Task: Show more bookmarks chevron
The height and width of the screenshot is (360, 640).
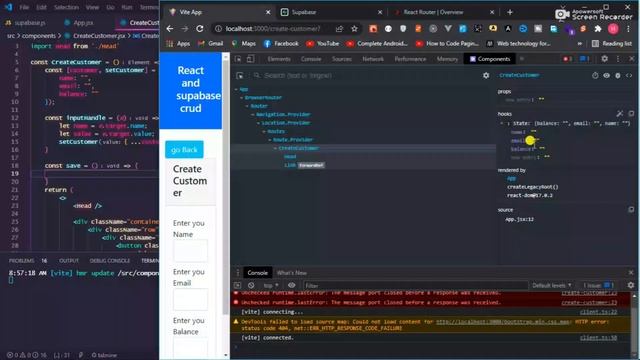Action: [x=580, y=43]
